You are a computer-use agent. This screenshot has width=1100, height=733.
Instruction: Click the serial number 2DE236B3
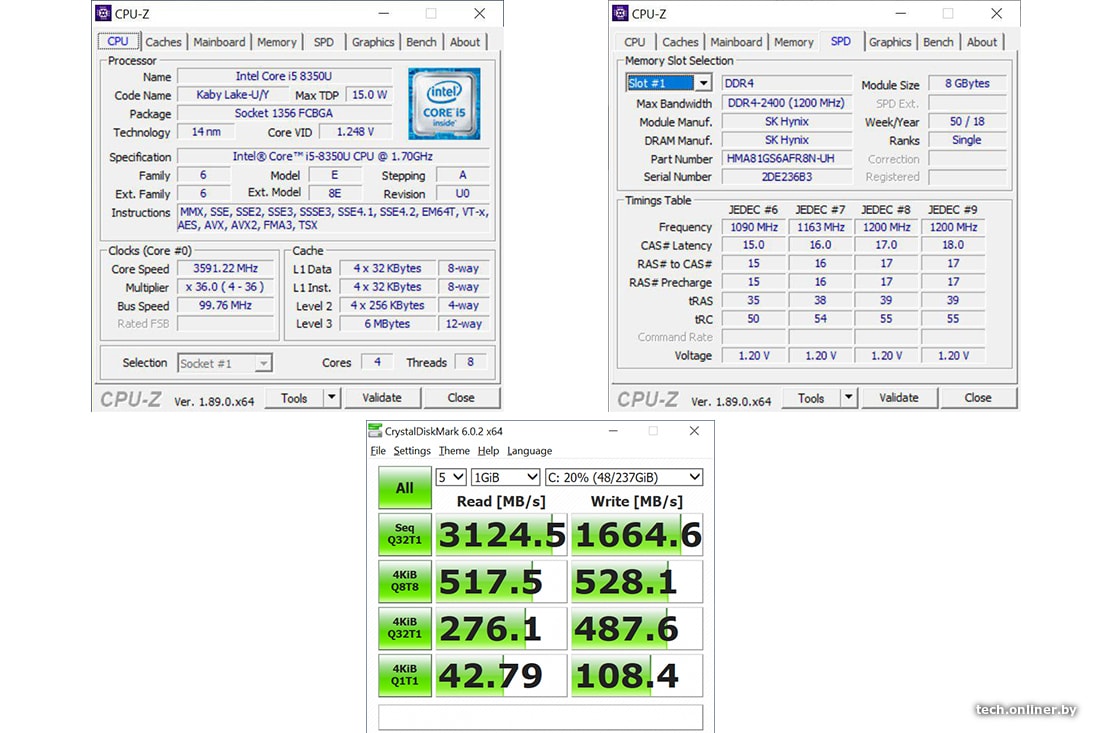click(x=786, y=177)
